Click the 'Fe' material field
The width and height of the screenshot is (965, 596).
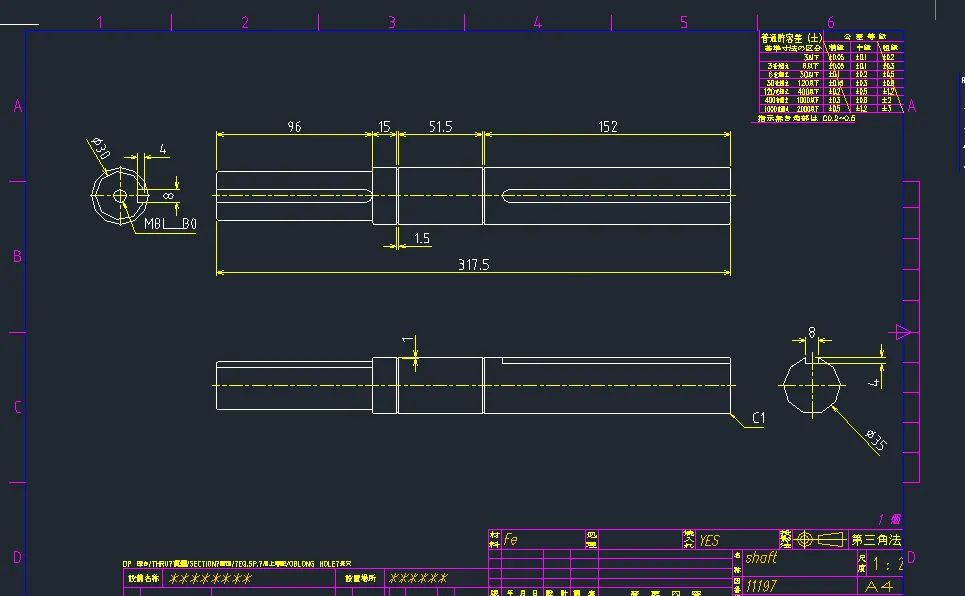pos(511,540)
